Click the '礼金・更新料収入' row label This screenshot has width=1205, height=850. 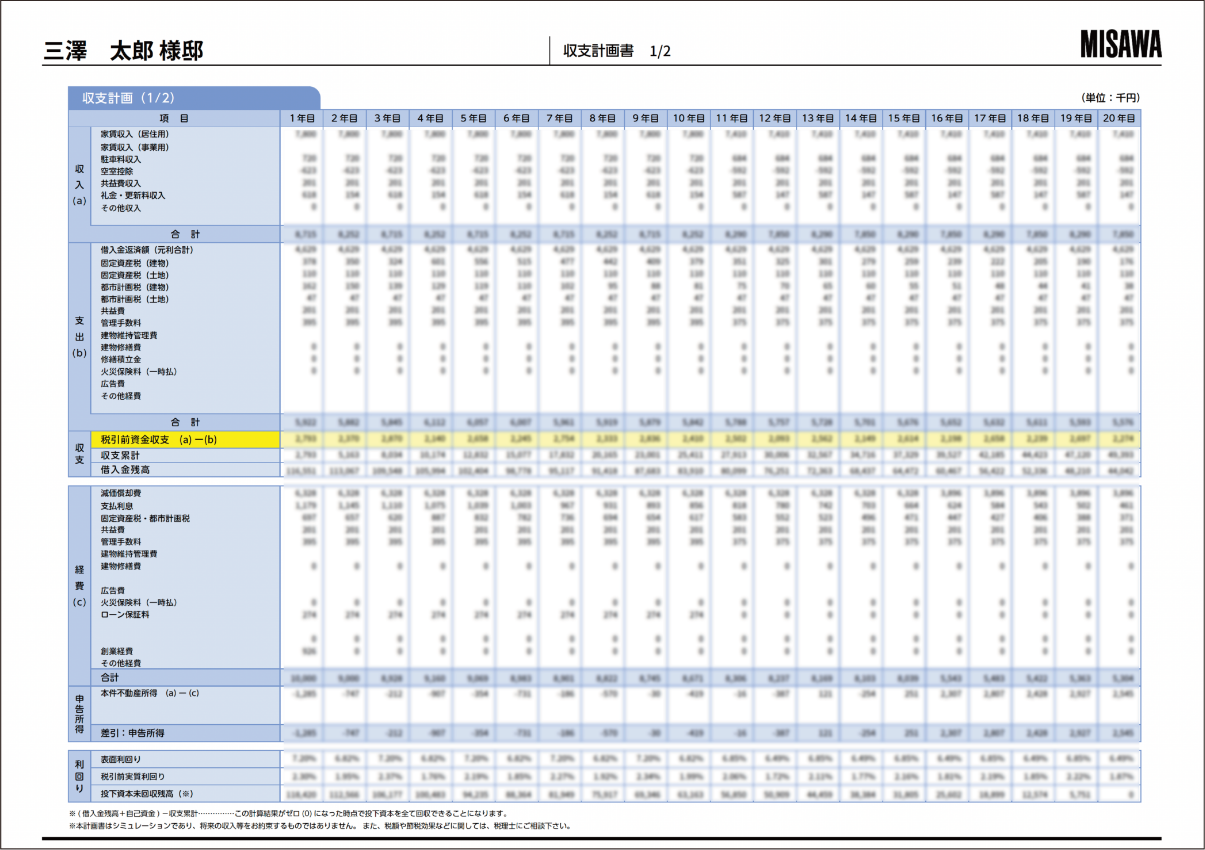coord(133,195)
